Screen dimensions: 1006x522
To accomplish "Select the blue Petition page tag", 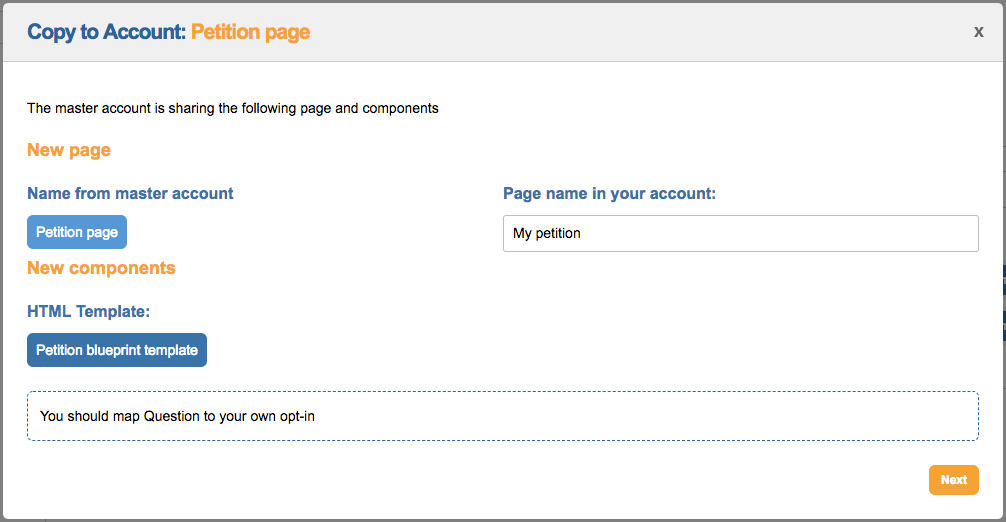I will pyautogui.click(x=77, y=232).
